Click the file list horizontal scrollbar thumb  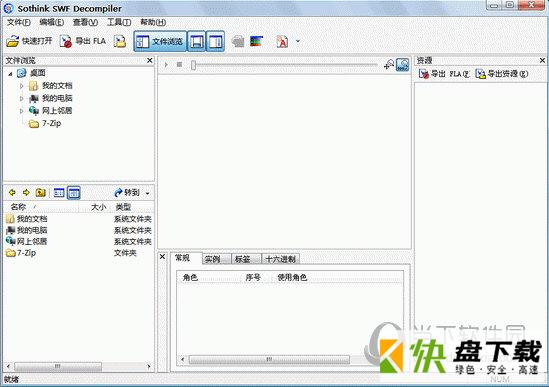click(x=58, y=366)
